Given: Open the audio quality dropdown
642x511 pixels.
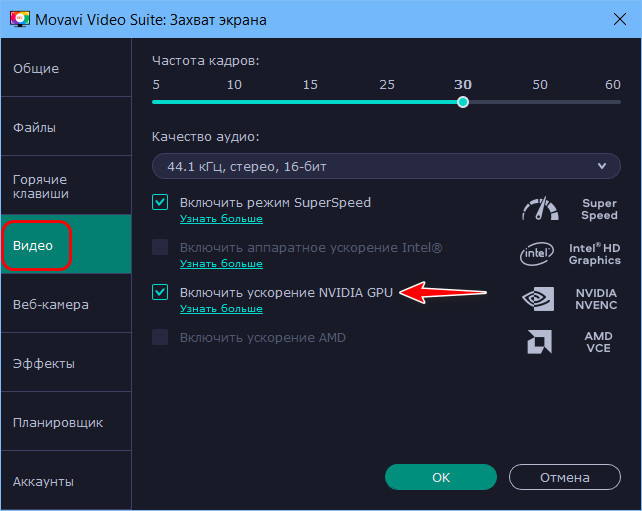Looking at the screenshot, I should pyautogui.click(x=386, y=166).
